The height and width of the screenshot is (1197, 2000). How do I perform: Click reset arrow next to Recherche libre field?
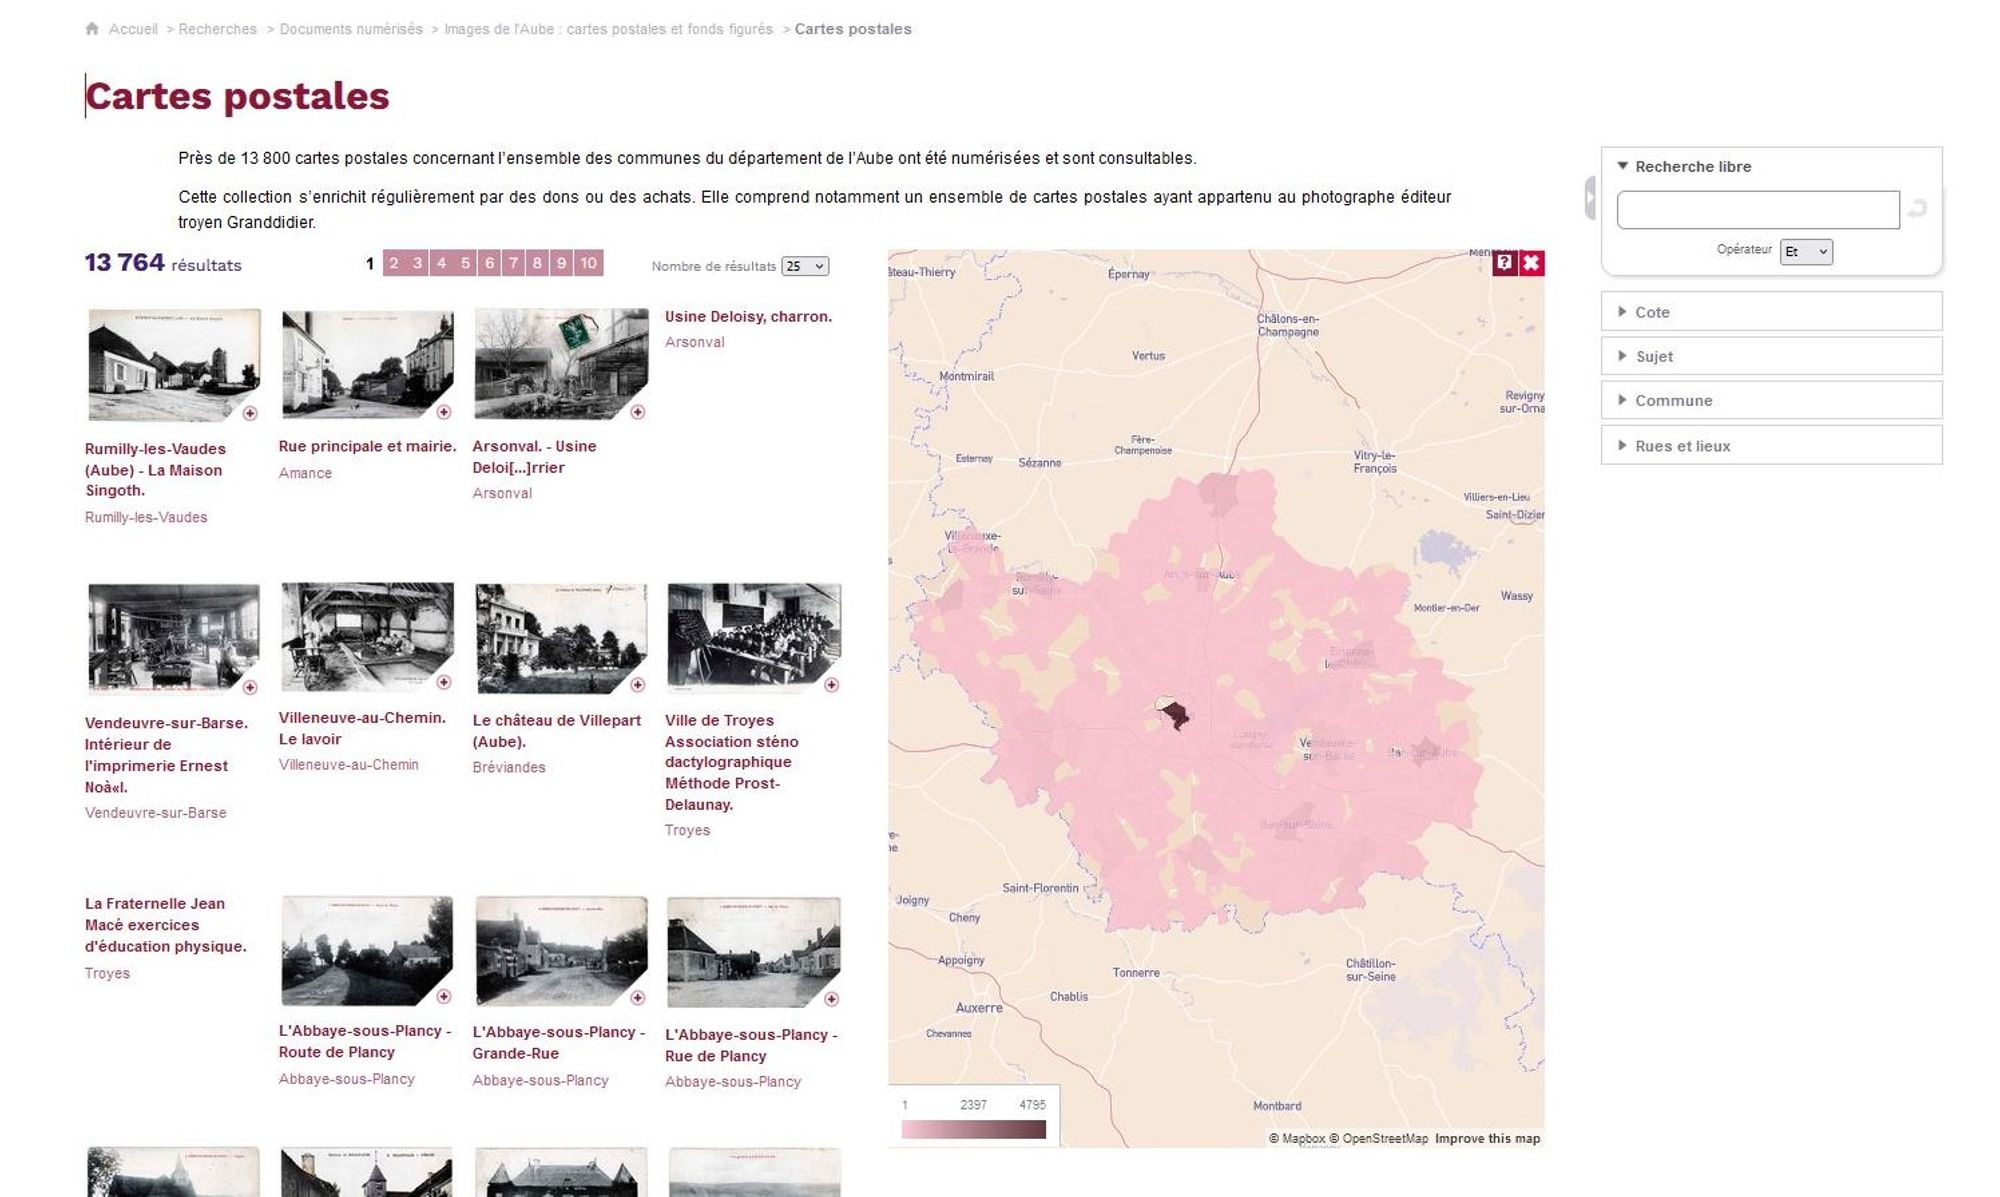coord(1917,209)
